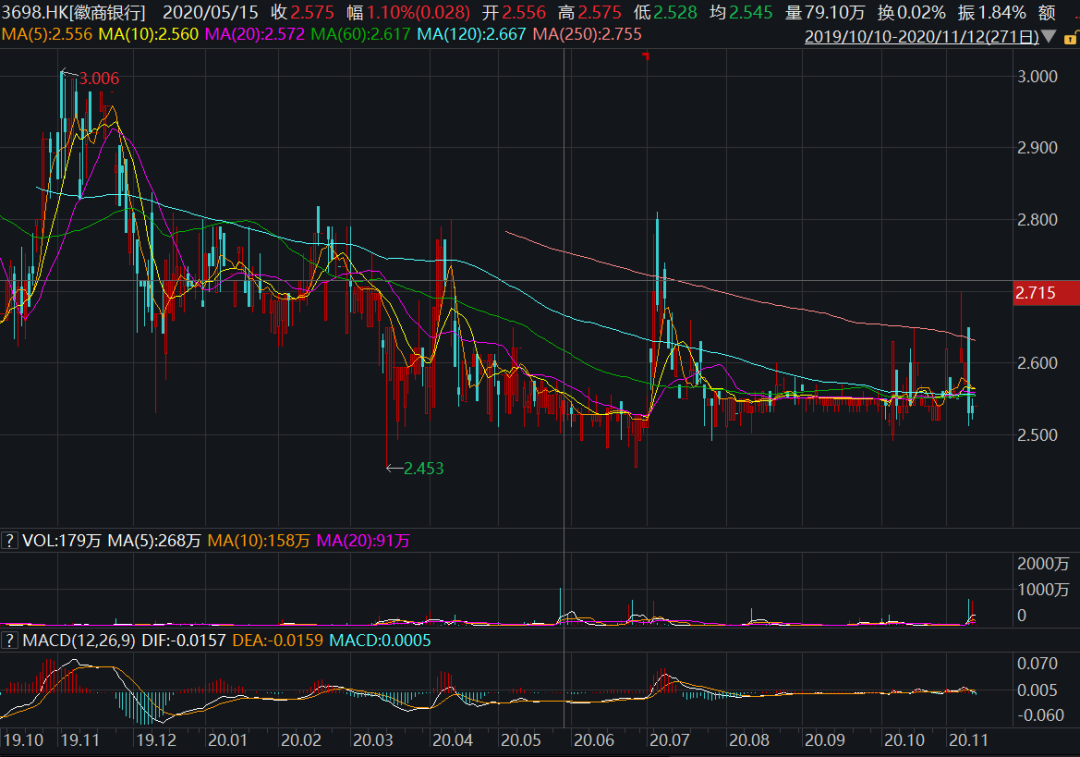The height and width of the screenshot is (757, 1080).
Task: Click the MA(250) legend entry
Action: (x=587, y=35)
